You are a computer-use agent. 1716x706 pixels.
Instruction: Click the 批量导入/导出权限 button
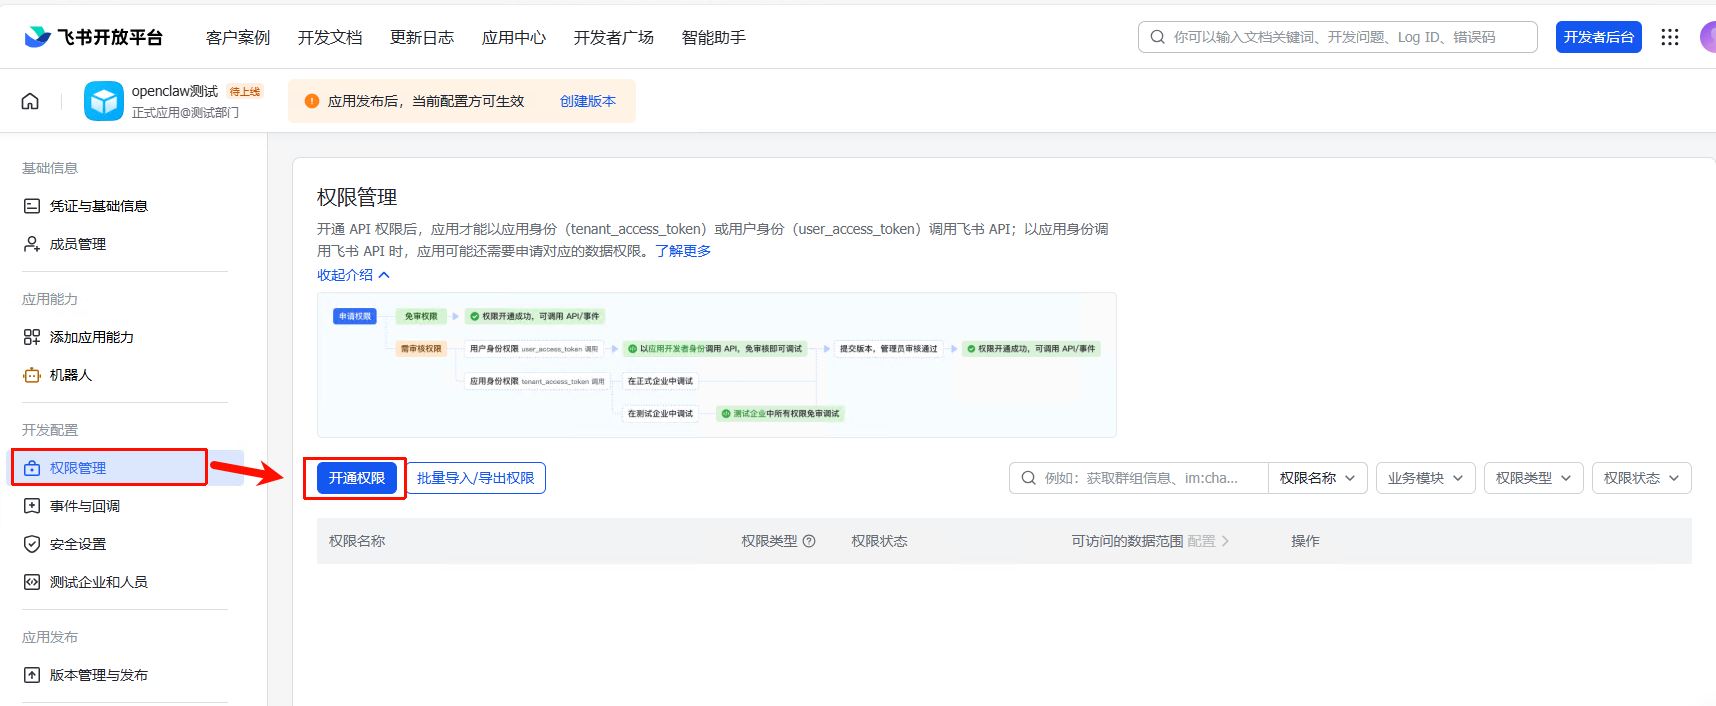[475, 478]
